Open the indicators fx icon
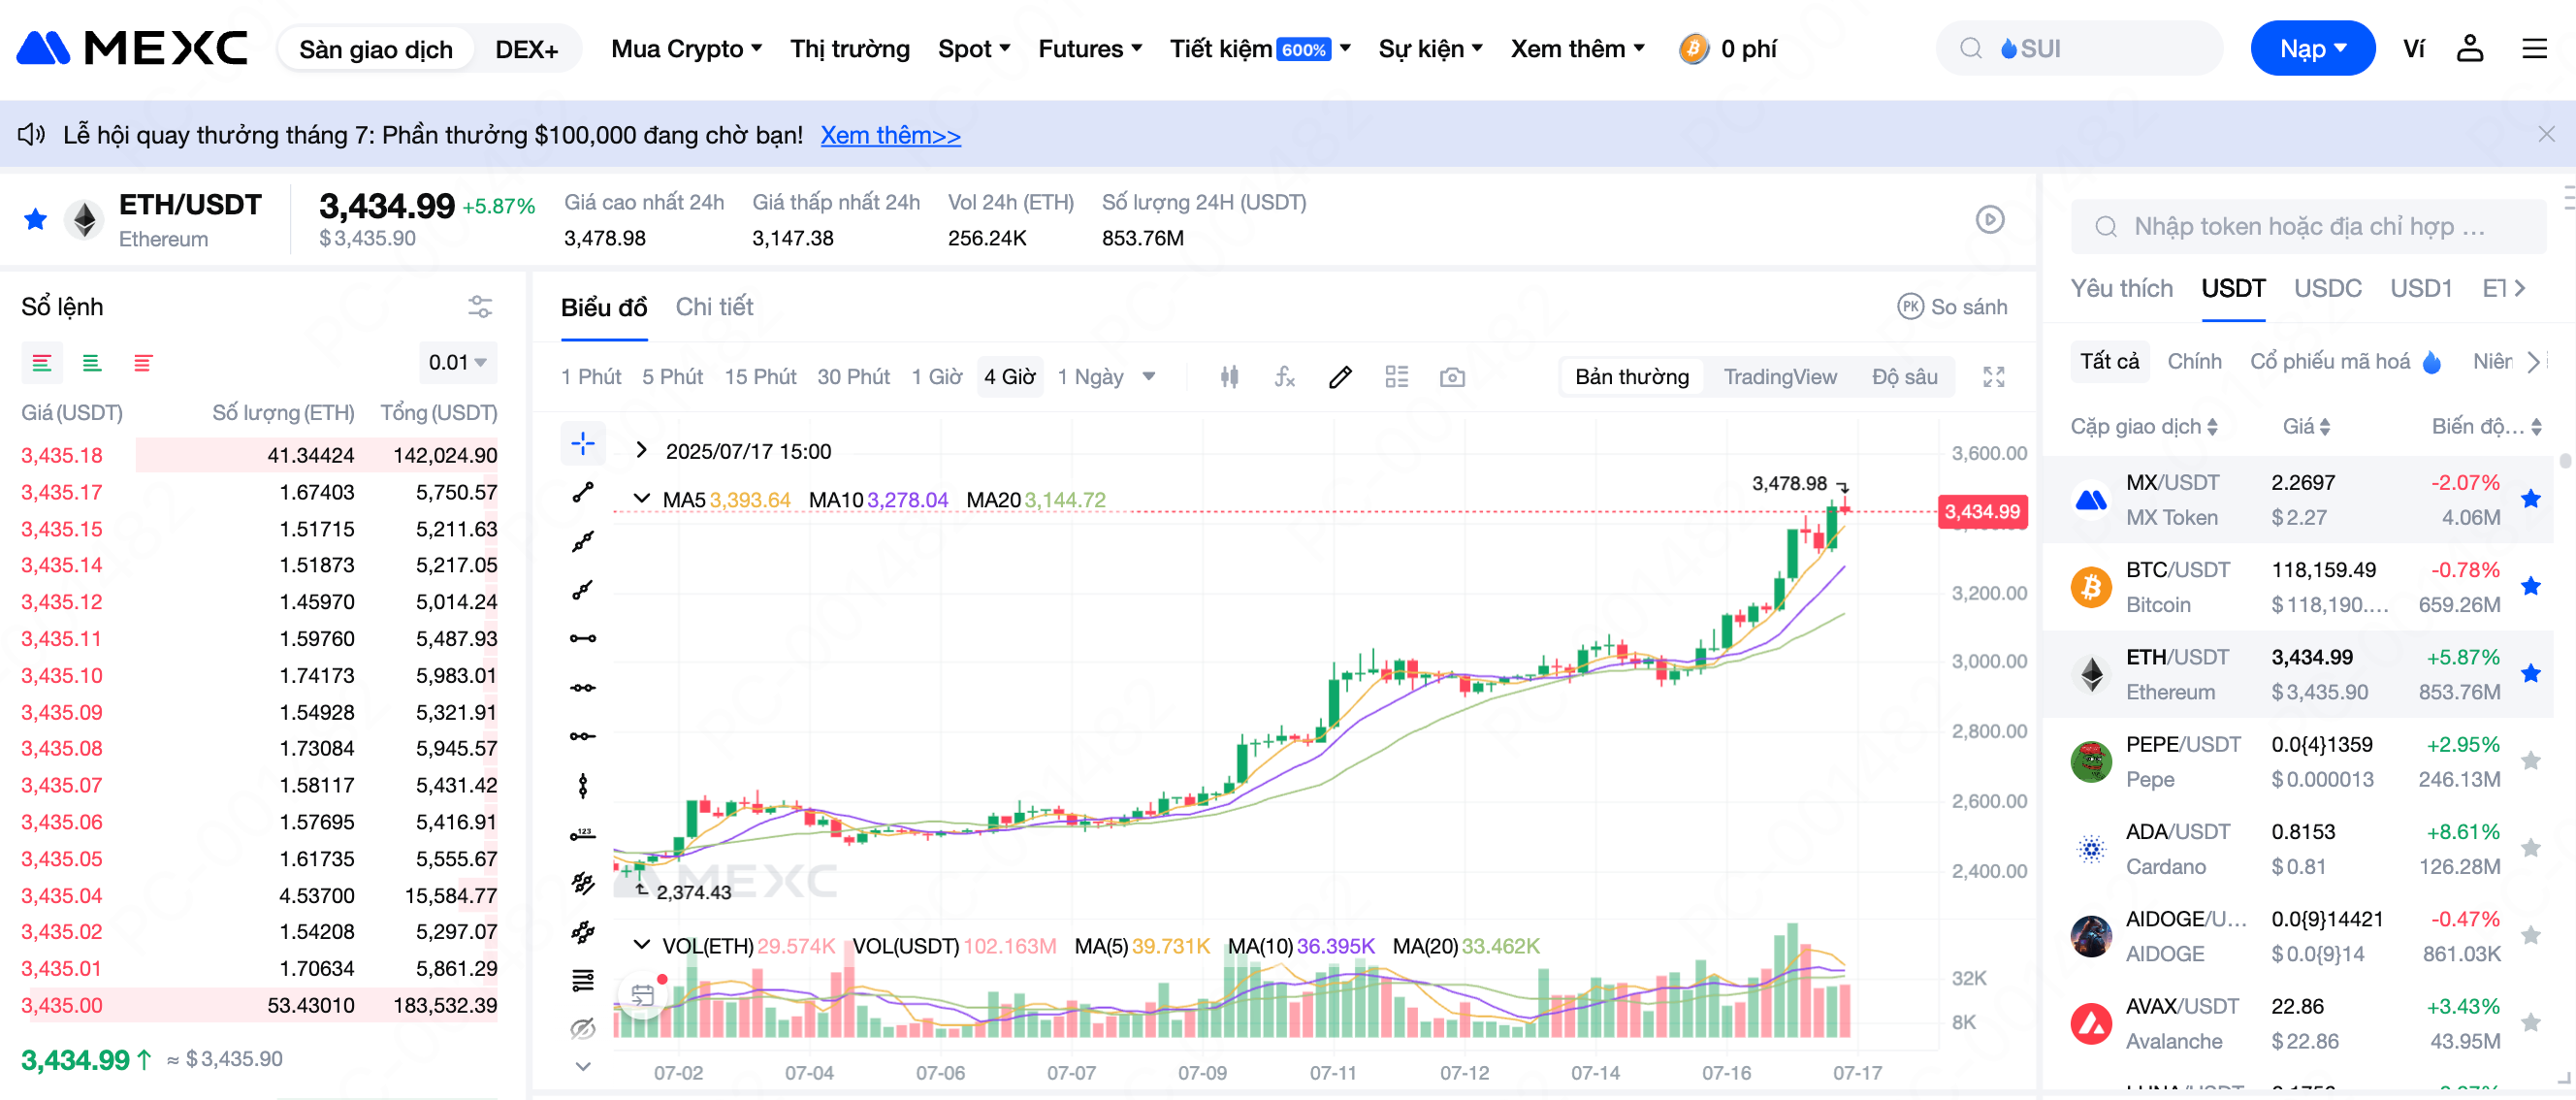This screenshot has height=1100, width=2576. pos(1285,377)
